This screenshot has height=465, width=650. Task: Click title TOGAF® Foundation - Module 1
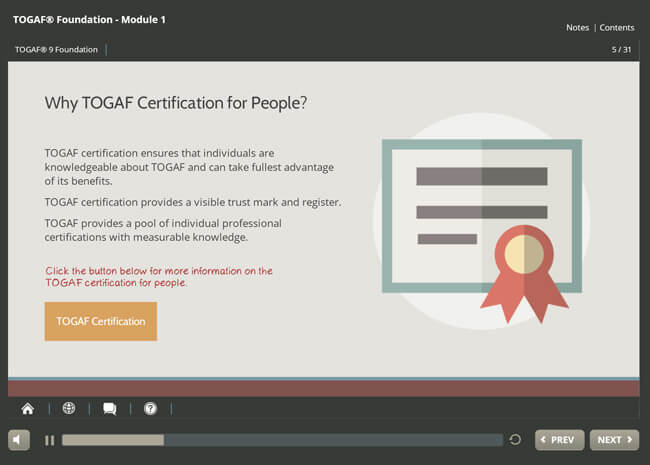pos(89,19)
